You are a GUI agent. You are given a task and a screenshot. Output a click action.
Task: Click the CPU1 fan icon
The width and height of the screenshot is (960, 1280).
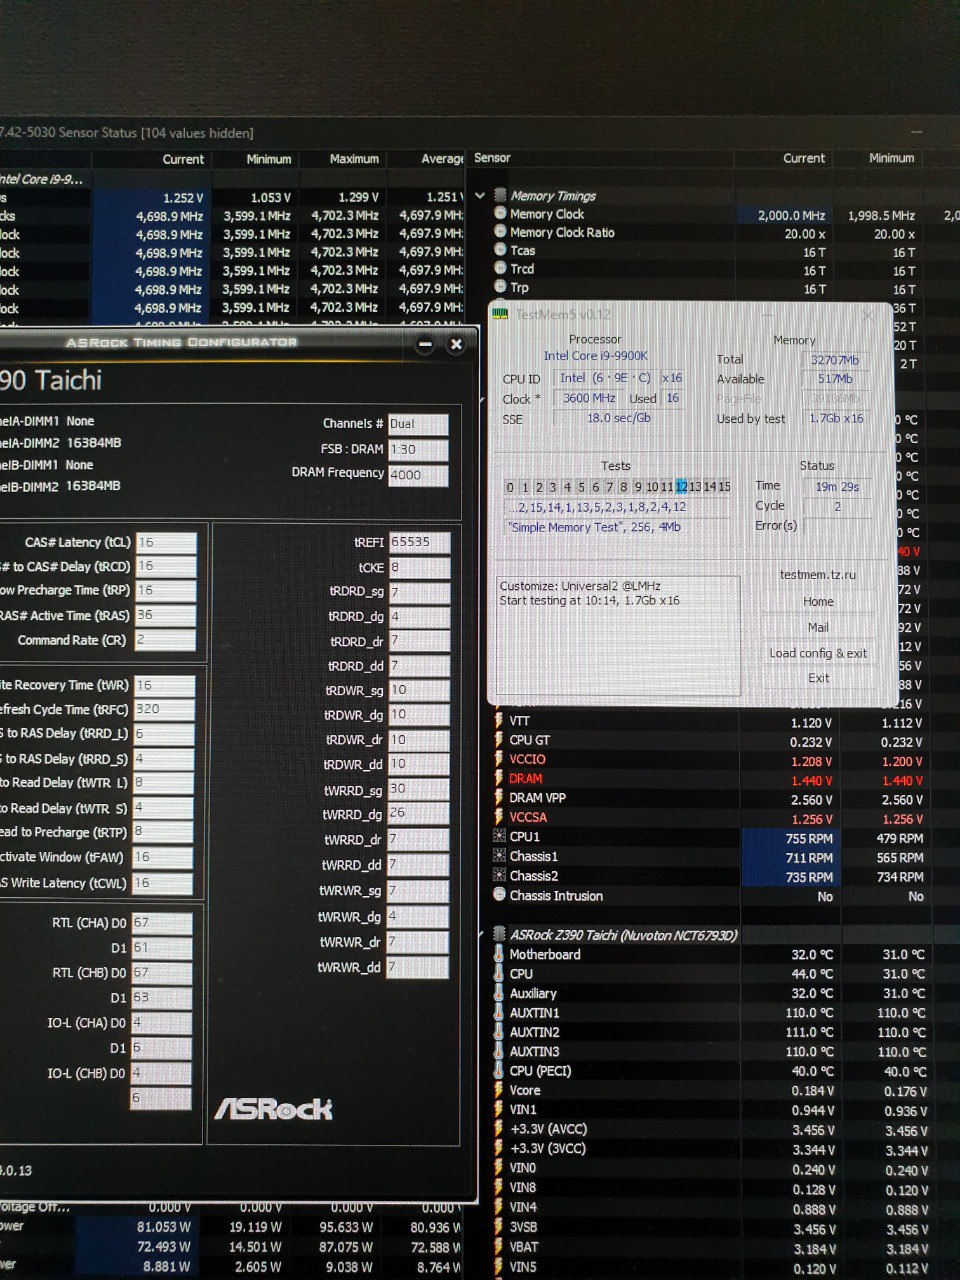pyautogui.click(x=500, y=836)
